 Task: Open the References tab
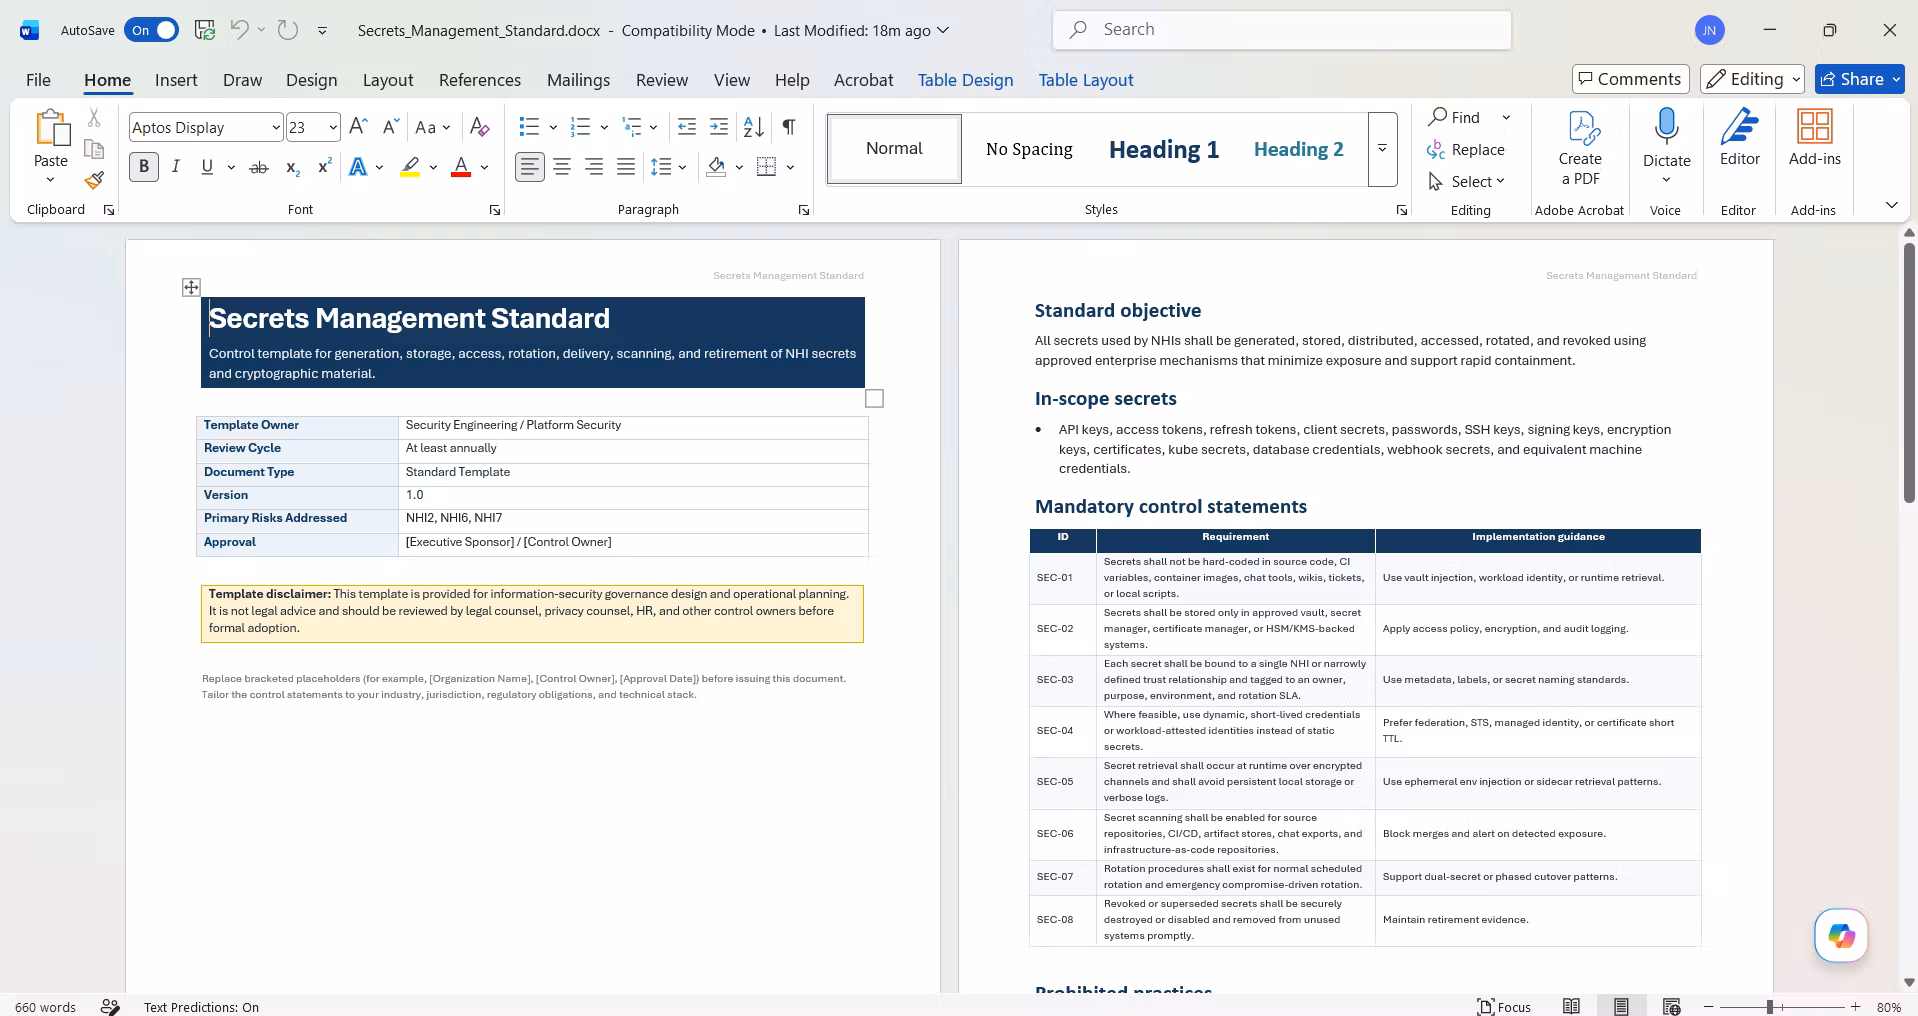480,80
